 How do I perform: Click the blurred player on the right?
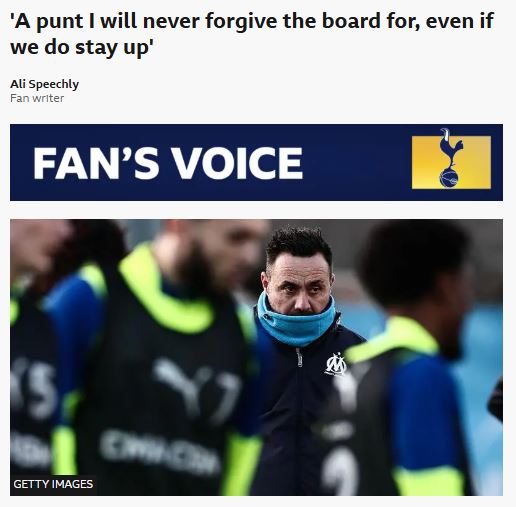[413, 357]
